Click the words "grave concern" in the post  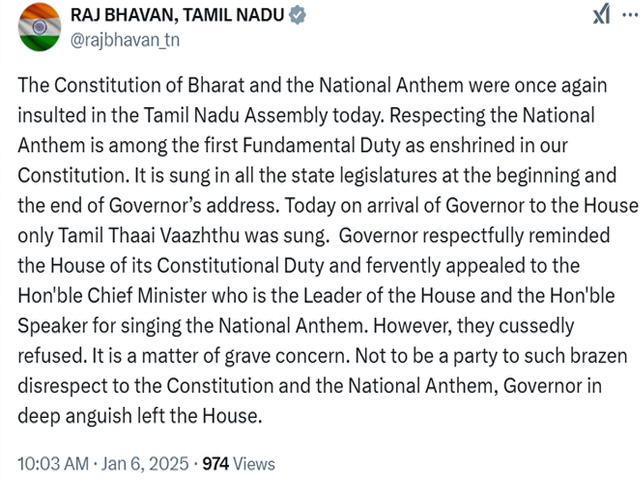coord(287,356)
